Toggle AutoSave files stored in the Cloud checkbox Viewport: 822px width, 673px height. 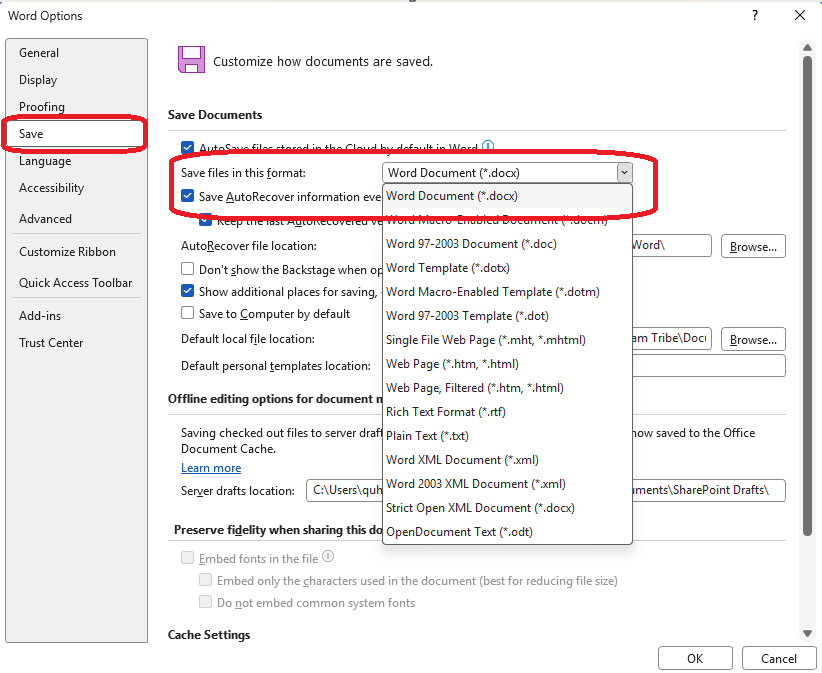[x=187, y=147]
